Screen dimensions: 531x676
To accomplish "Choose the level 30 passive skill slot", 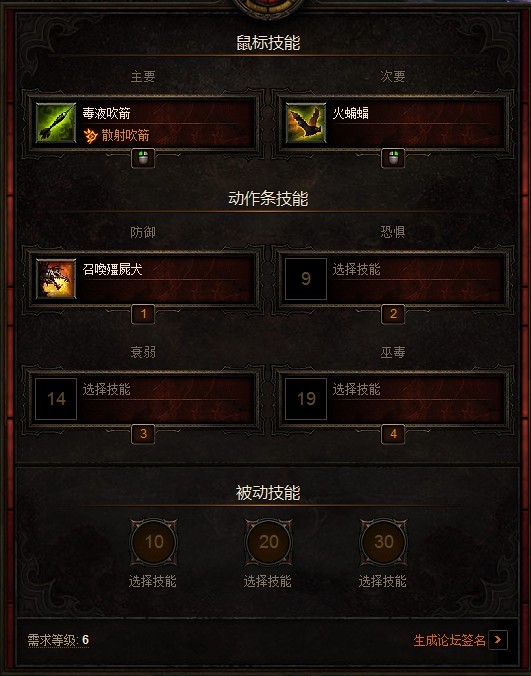I will click(x=384, y=542).
